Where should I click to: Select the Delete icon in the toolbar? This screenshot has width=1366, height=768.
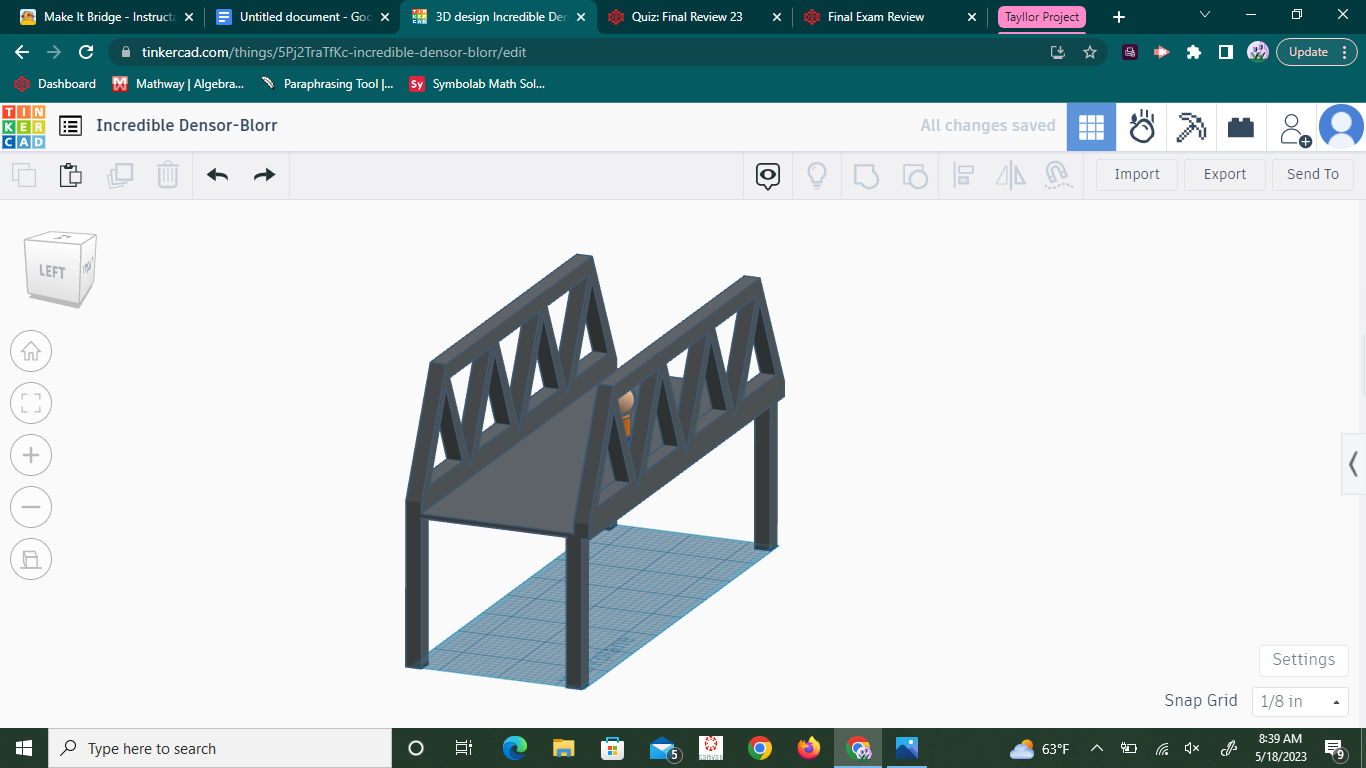point(168,175)
